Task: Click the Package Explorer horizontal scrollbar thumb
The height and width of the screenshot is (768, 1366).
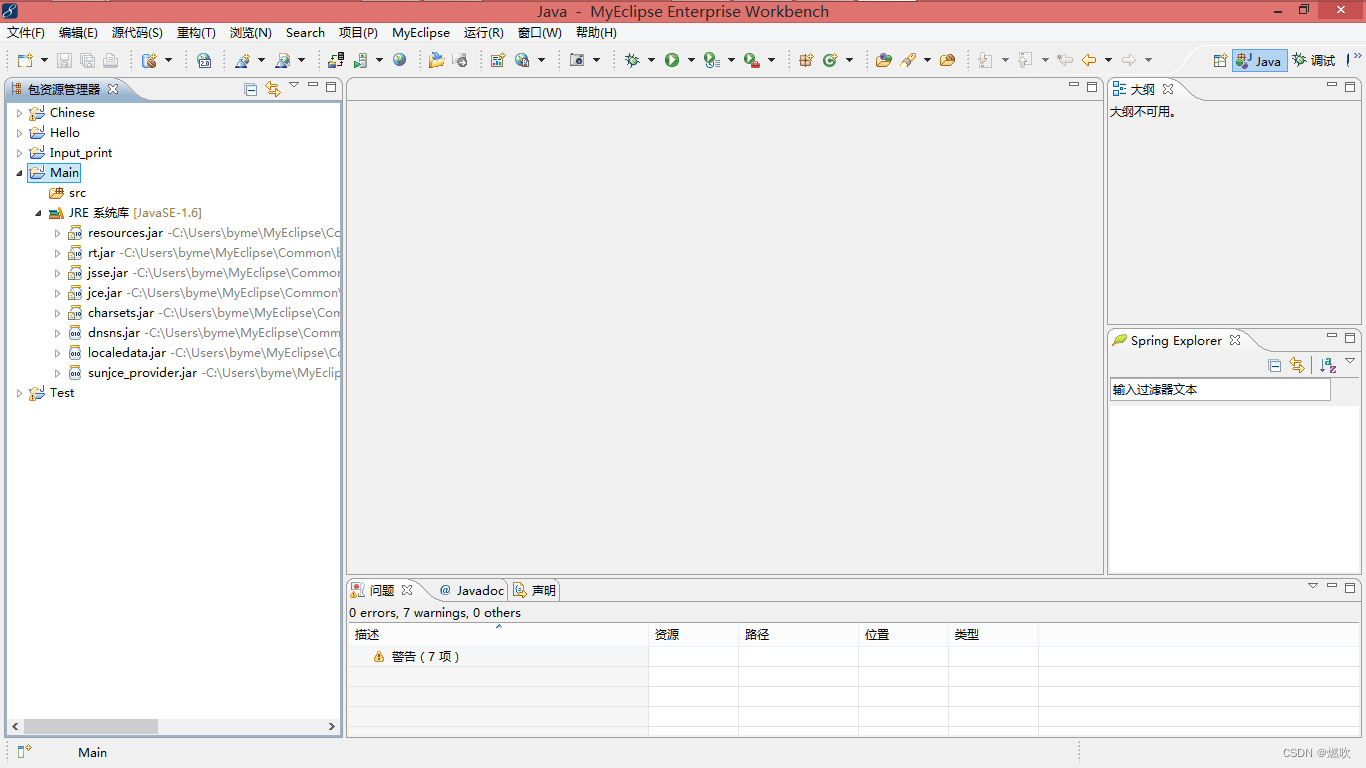Action: pos(91,727)
